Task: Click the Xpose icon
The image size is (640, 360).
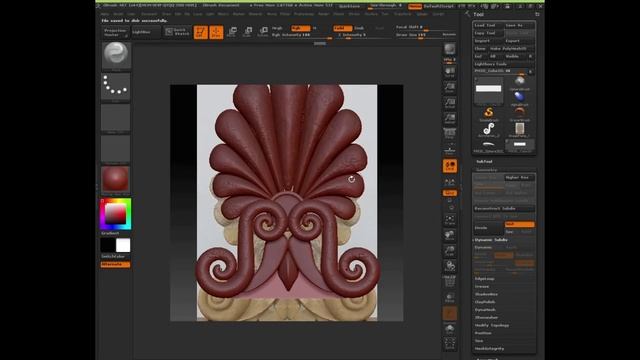Action: pos(450,344)
